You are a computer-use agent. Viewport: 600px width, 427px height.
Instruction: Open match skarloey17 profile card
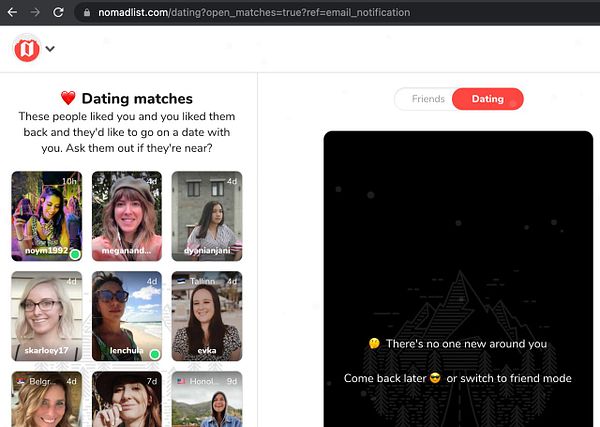[47, 316]
